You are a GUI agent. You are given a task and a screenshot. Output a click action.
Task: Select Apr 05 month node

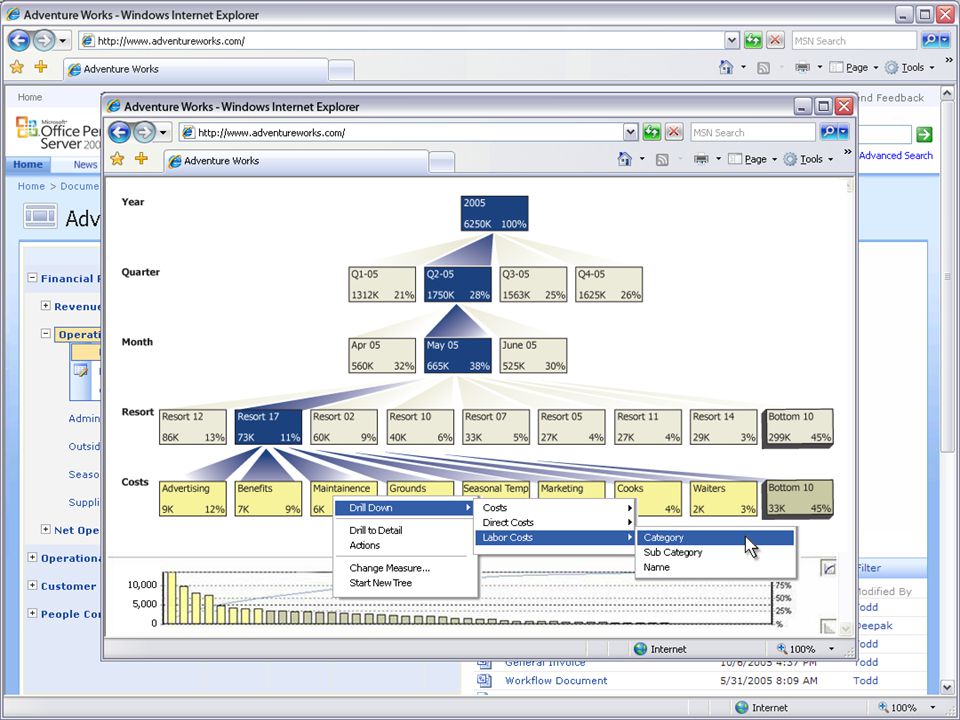point(382,355)
